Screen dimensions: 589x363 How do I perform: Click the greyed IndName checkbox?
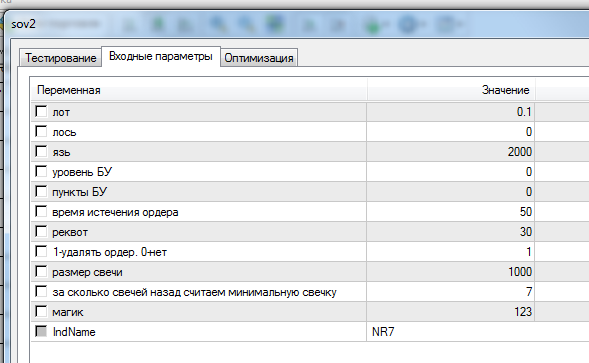pyautogui.click(x=41, y=331)
